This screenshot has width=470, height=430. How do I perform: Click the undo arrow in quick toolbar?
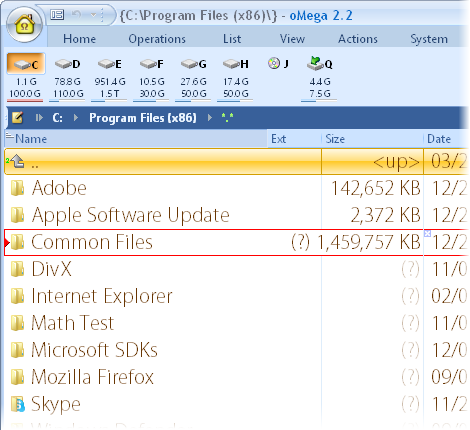coord(76,15)
